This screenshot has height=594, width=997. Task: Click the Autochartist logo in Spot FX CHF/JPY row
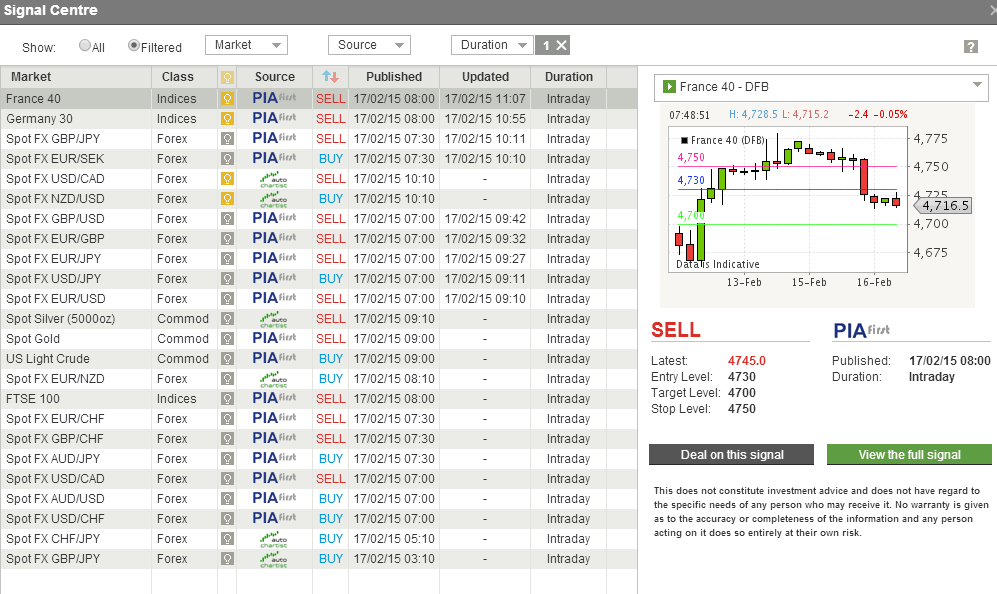click(x=274, y=539)
